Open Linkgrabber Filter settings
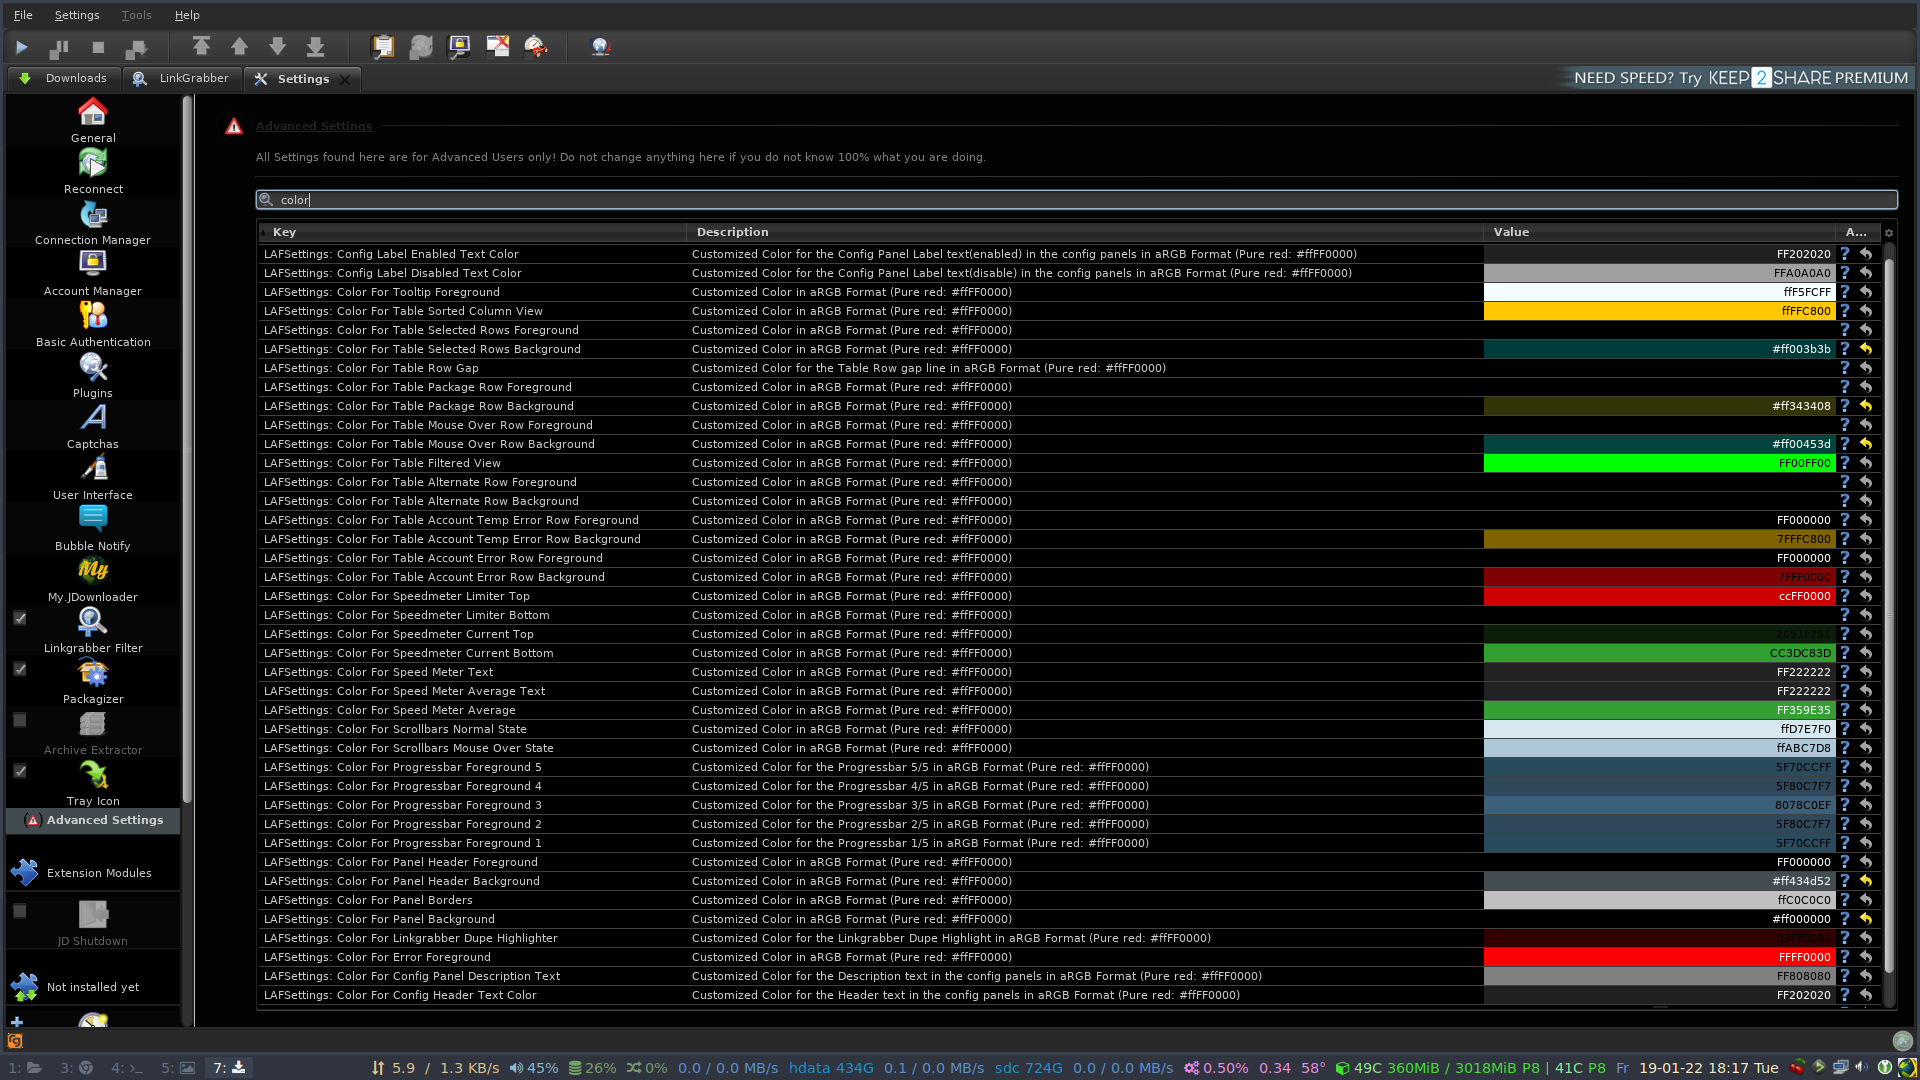 coord(93,631)
